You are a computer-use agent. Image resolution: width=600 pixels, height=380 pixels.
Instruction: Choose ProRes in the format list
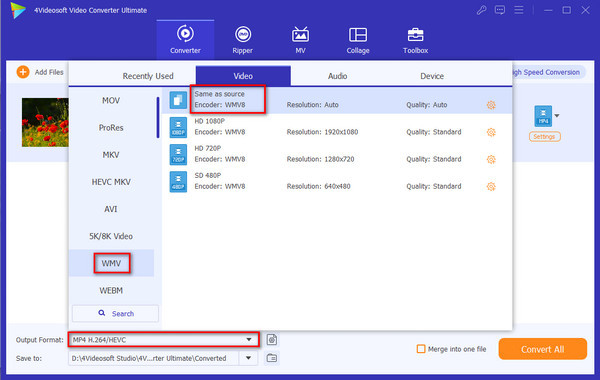111,127
